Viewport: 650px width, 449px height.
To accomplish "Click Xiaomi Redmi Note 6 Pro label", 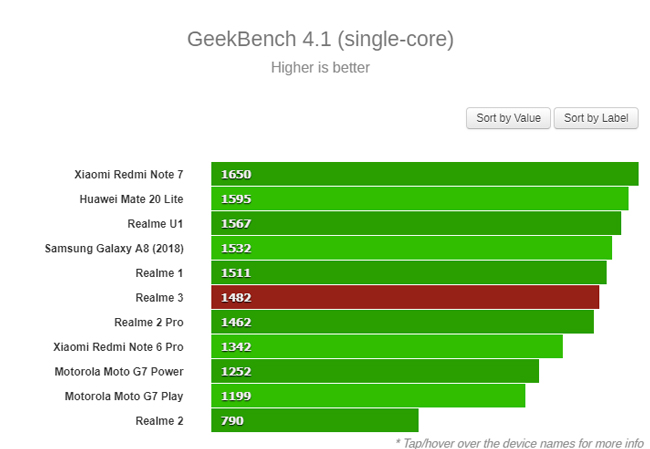I will [x=118, y=347].
